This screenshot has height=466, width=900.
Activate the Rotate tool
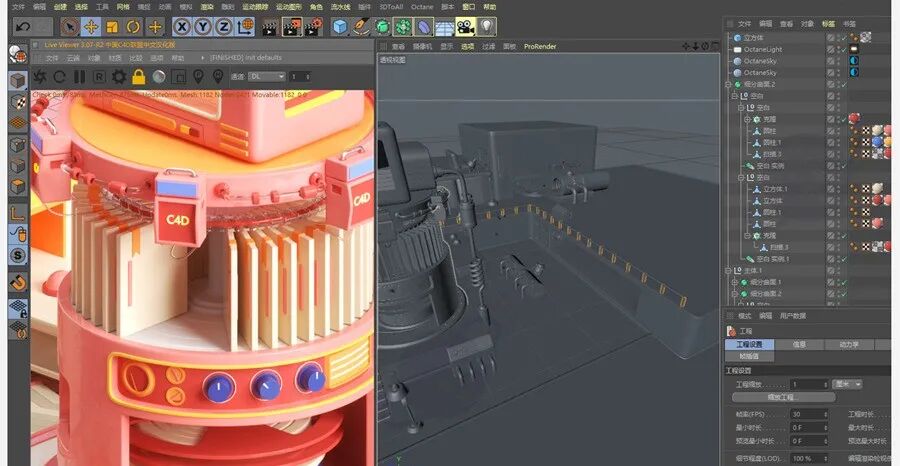coord(133,26)
